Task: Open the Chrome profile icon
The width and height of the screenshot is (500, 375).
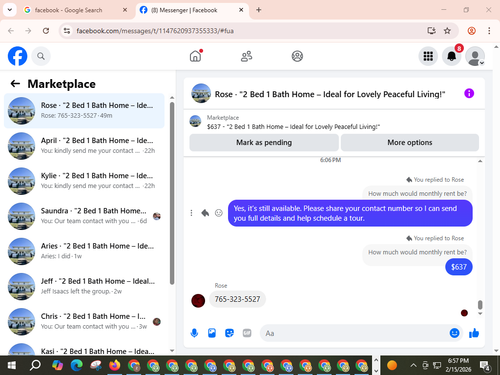Action: pos(471,31)
